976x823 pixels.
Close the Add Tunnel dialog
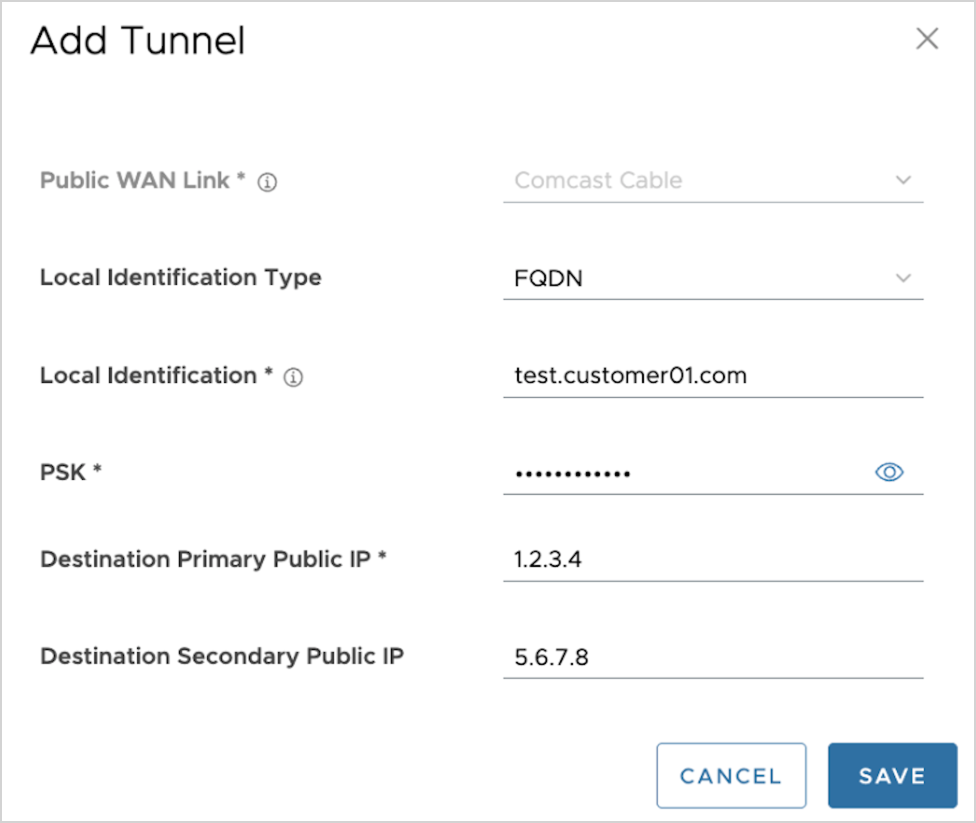pos(927,39)
